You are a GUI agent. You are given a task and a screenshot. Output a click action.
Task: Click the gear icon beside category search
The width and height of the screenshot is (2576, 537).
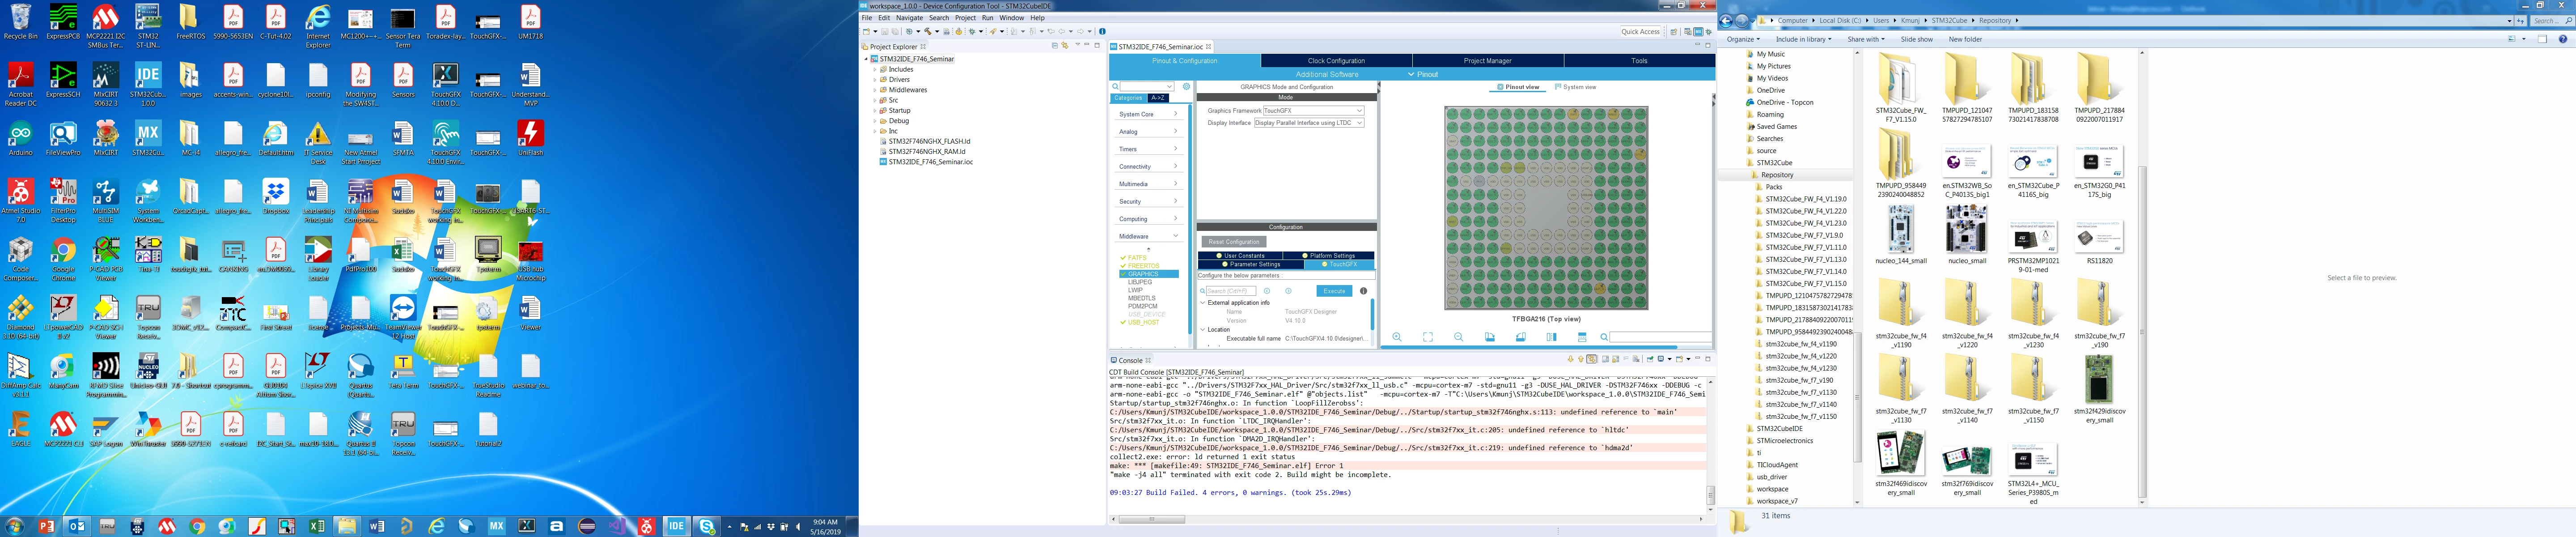(x=1186, y=86)
